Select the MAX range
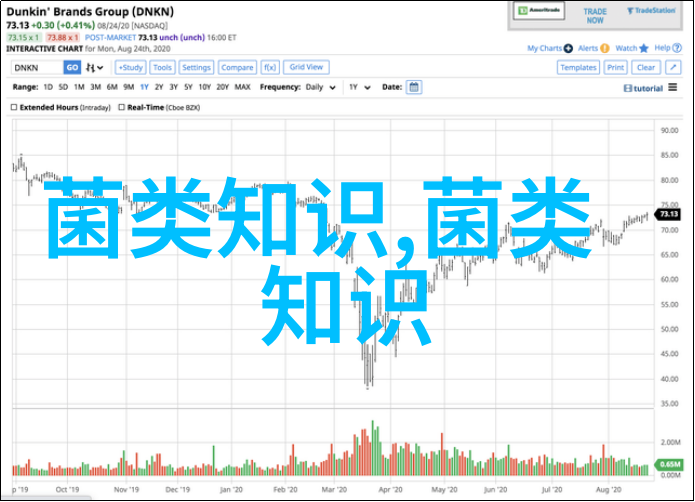 coord(242,87)
